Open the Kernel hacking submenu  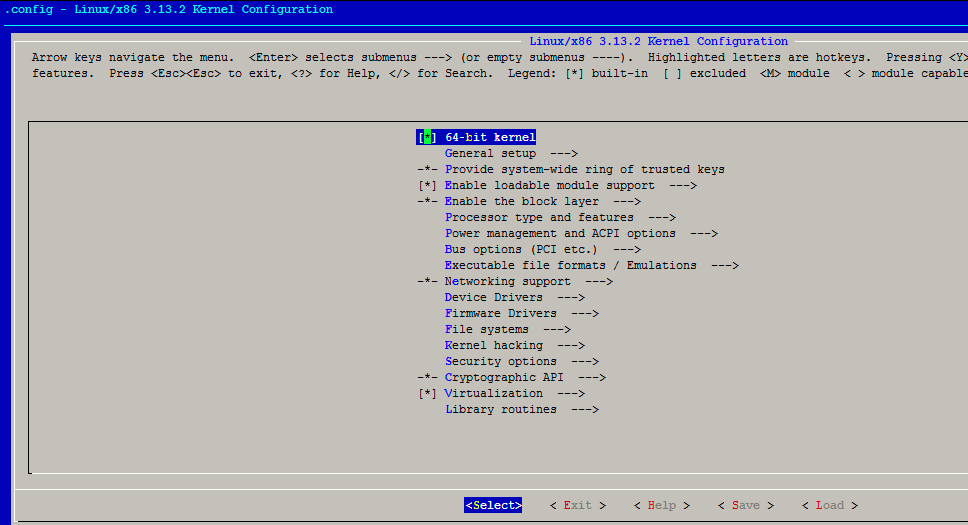515,345
